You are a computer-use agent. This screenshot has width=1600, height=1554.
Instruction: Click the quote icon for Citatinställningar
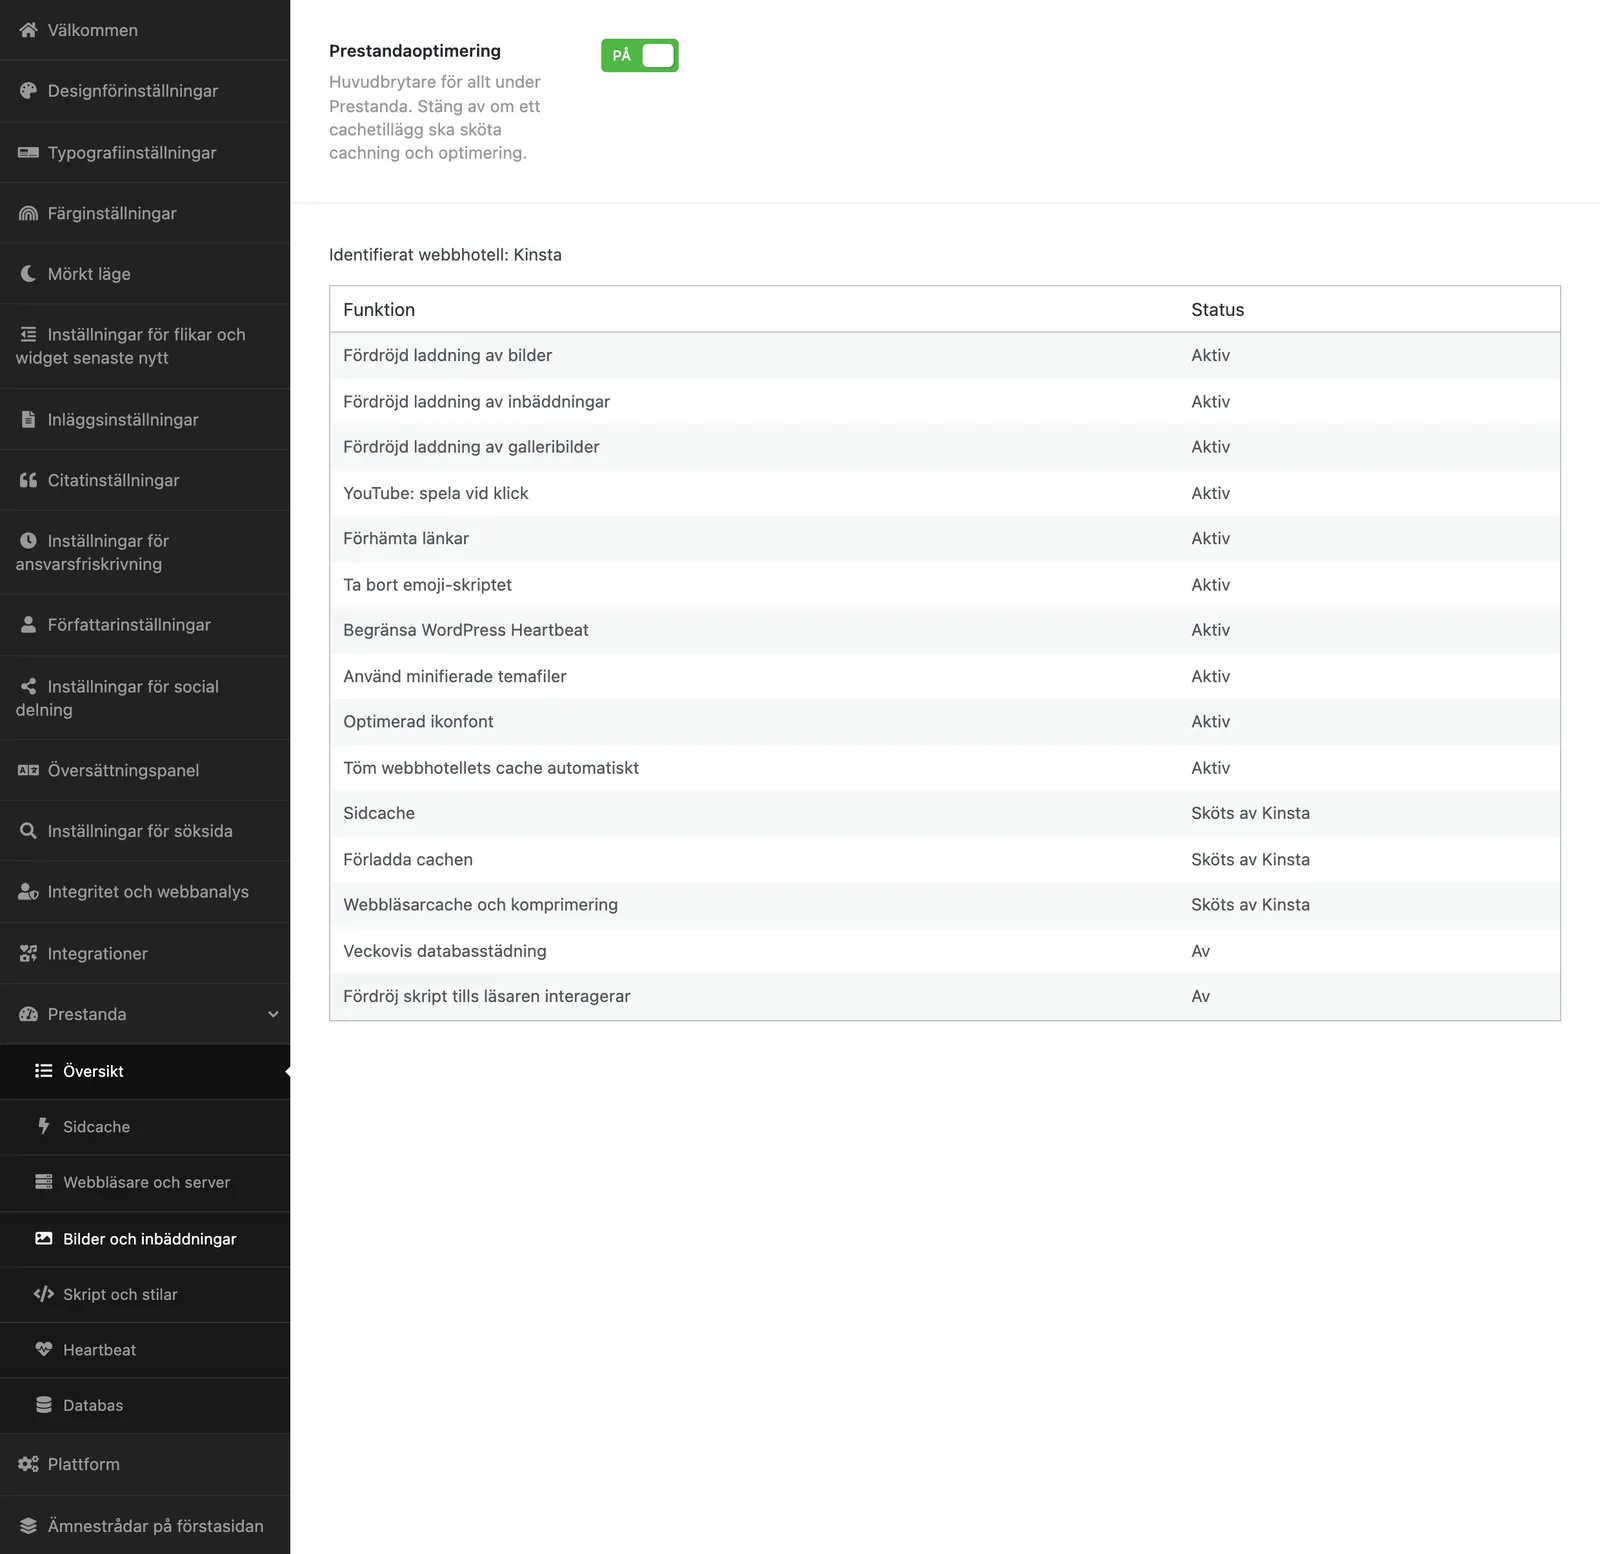(28, 481)
